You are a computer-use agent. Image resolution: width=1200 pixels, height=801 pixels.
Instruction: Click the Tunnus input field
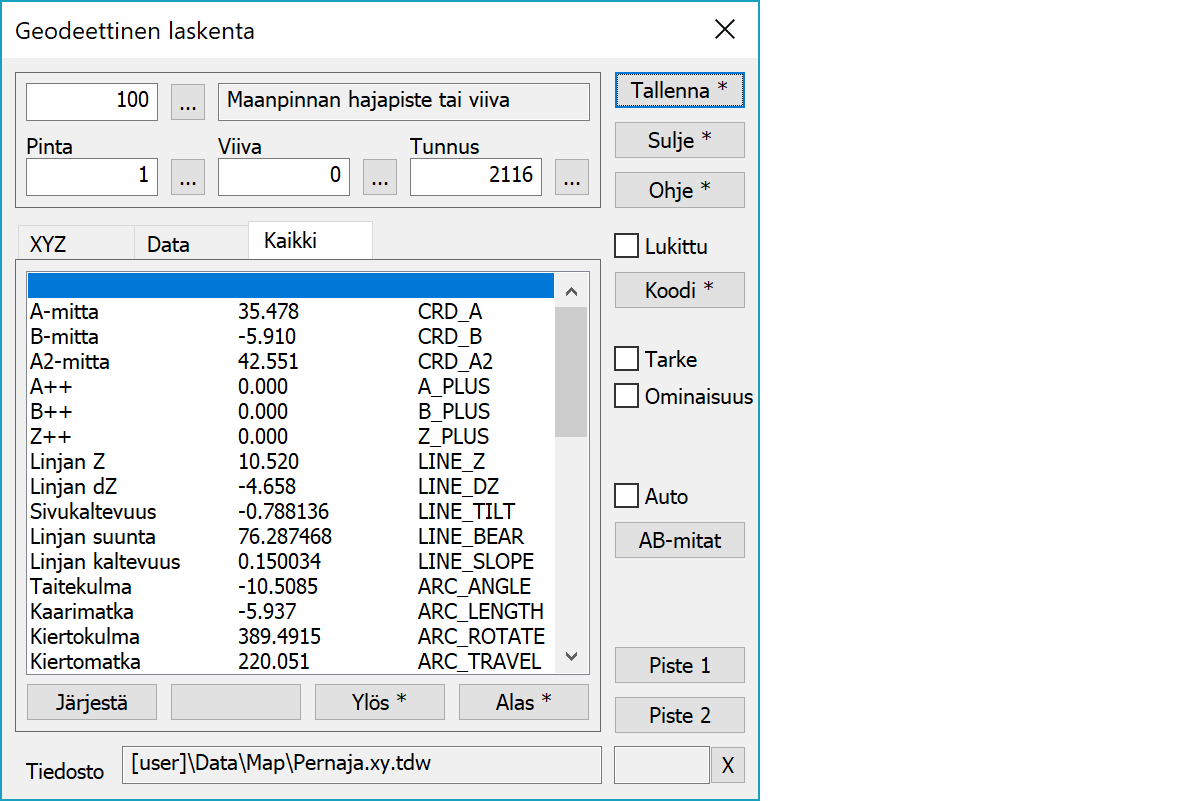(x=476, y=177)
